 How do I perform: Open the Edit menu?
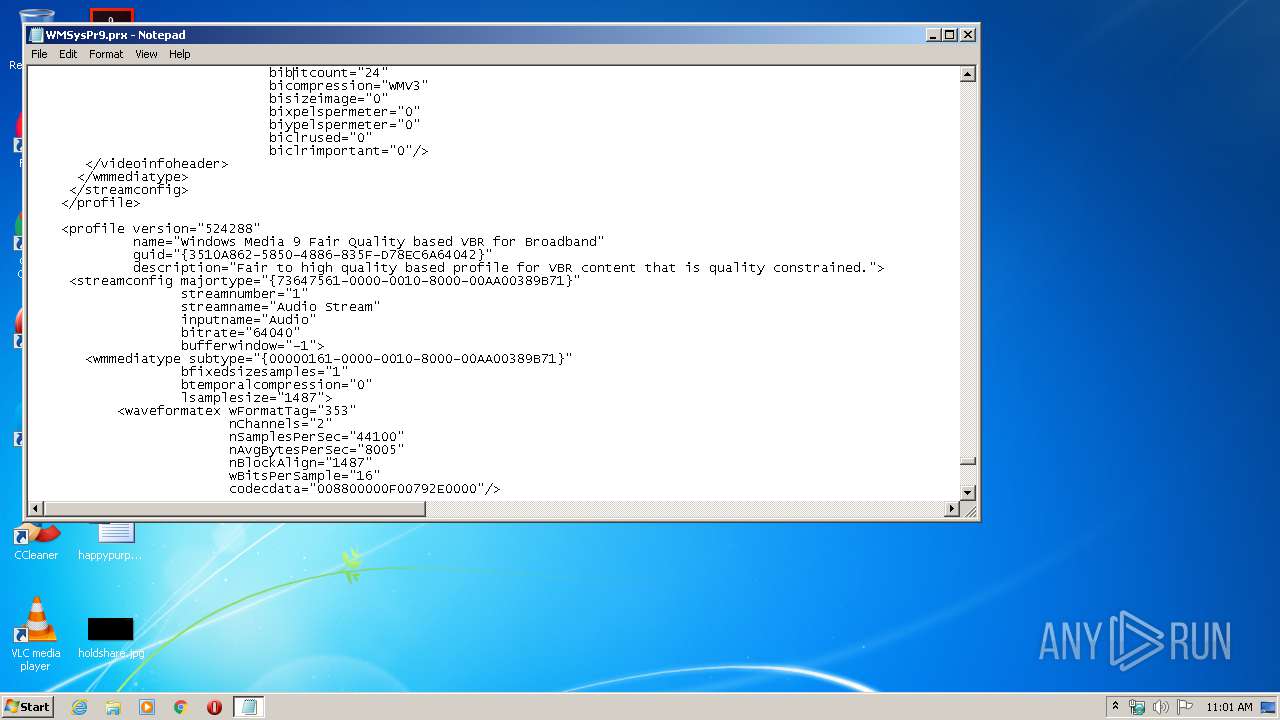tap(68, 54)
